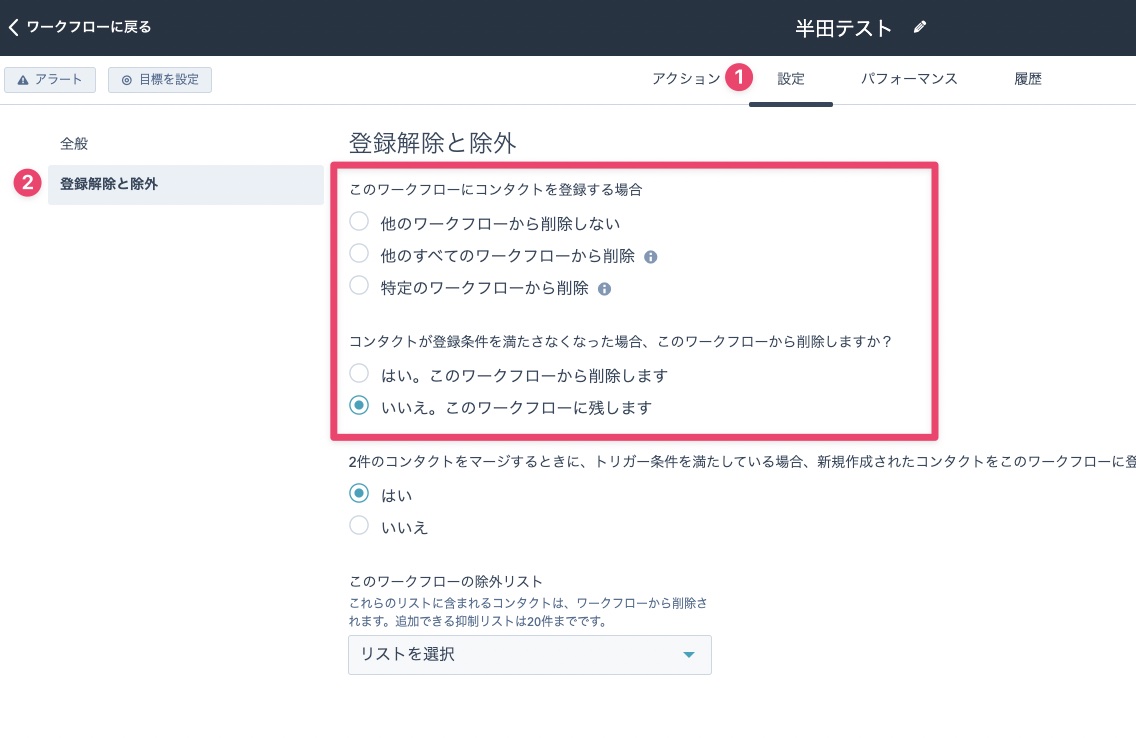Click the target icon in 目標を設定 button
1136x738 pixels.
pyautogui.click(x=127, y=80)
